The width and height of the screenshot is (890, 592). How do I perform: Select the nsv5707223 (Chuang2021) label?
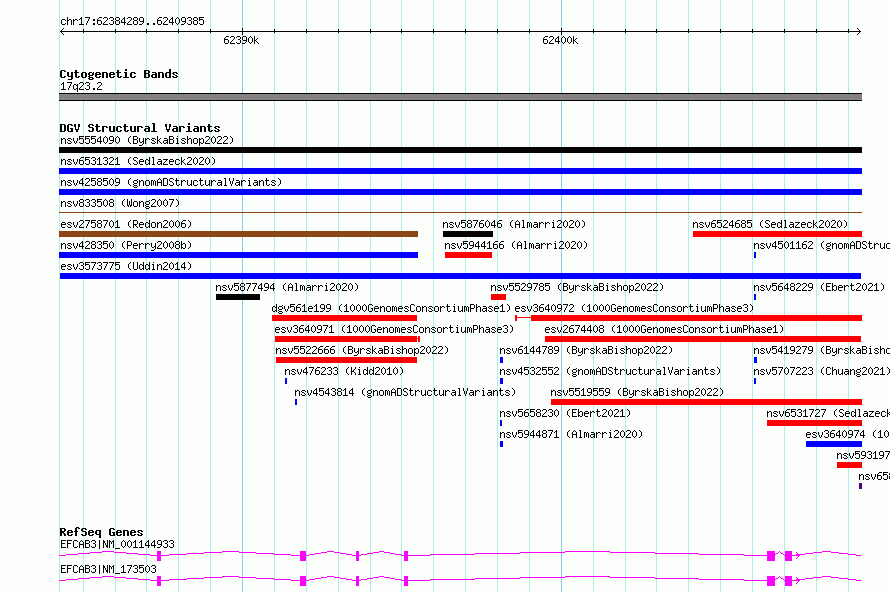821,371
